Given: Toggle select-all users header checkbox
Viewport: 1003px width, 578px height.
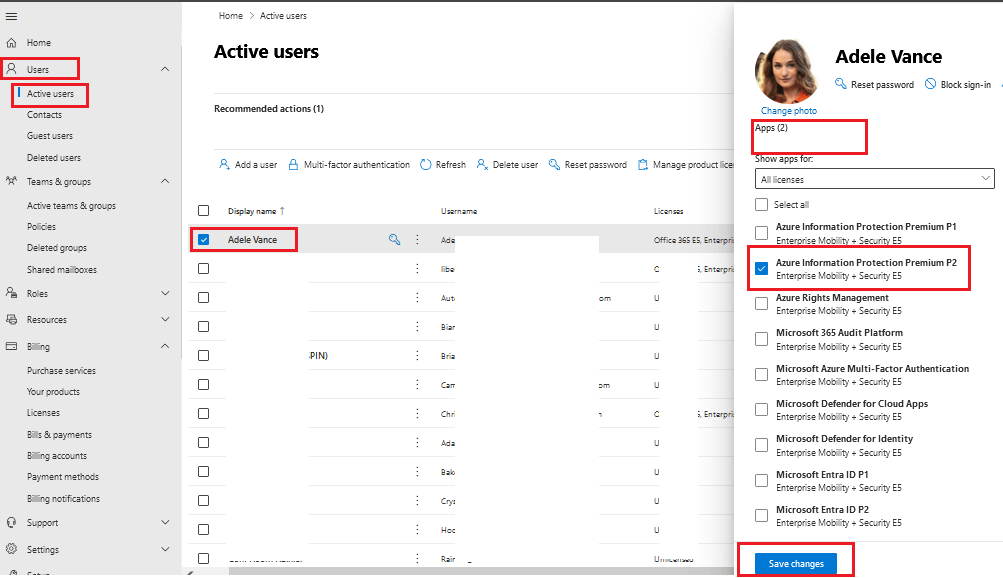Looking at the screenshot, I should click(x=203, y=210).
